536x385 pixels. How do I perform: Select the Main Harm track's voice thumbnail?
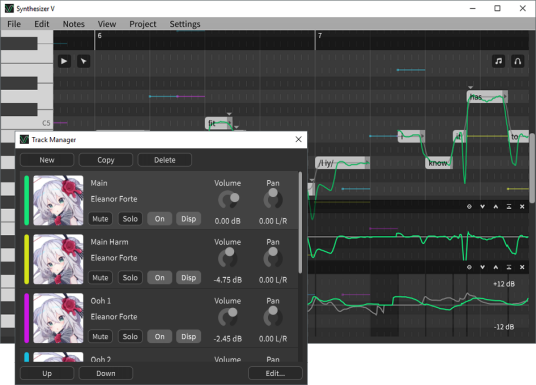[x=58, y=259]
